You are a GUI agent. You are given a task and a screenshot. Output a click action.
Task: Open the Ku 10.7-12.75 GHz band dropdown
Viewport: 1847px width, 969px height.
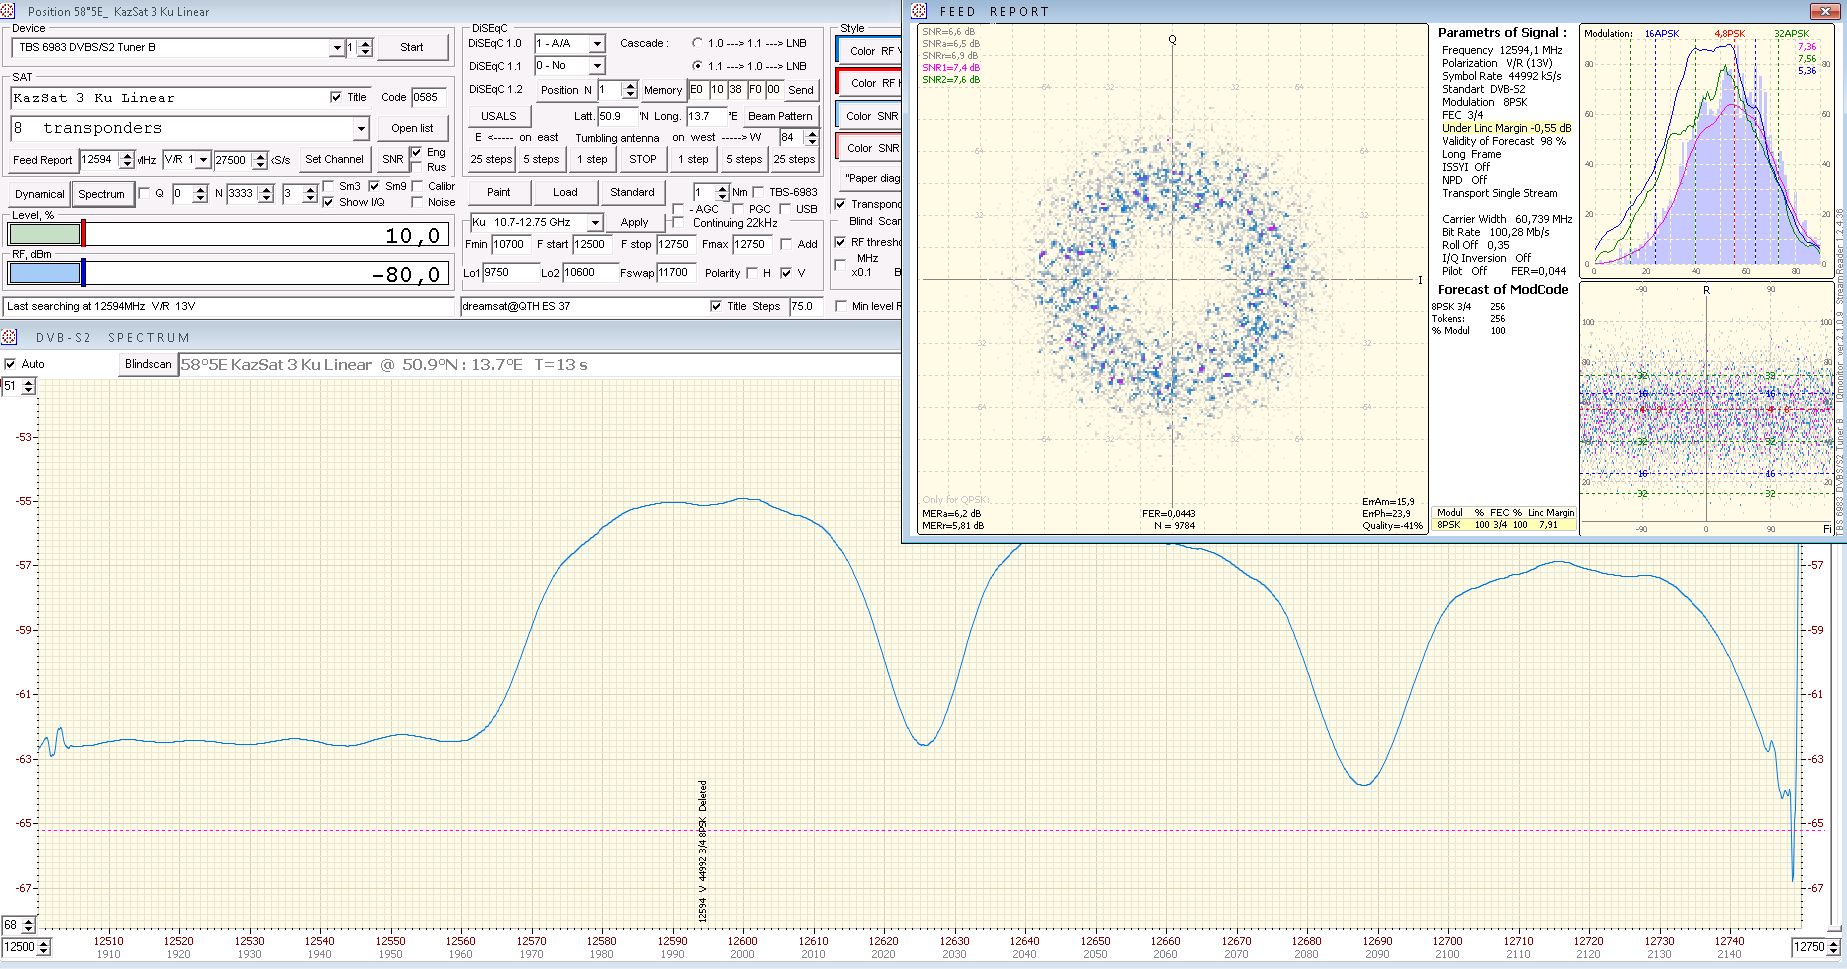[x=595, y=222]
